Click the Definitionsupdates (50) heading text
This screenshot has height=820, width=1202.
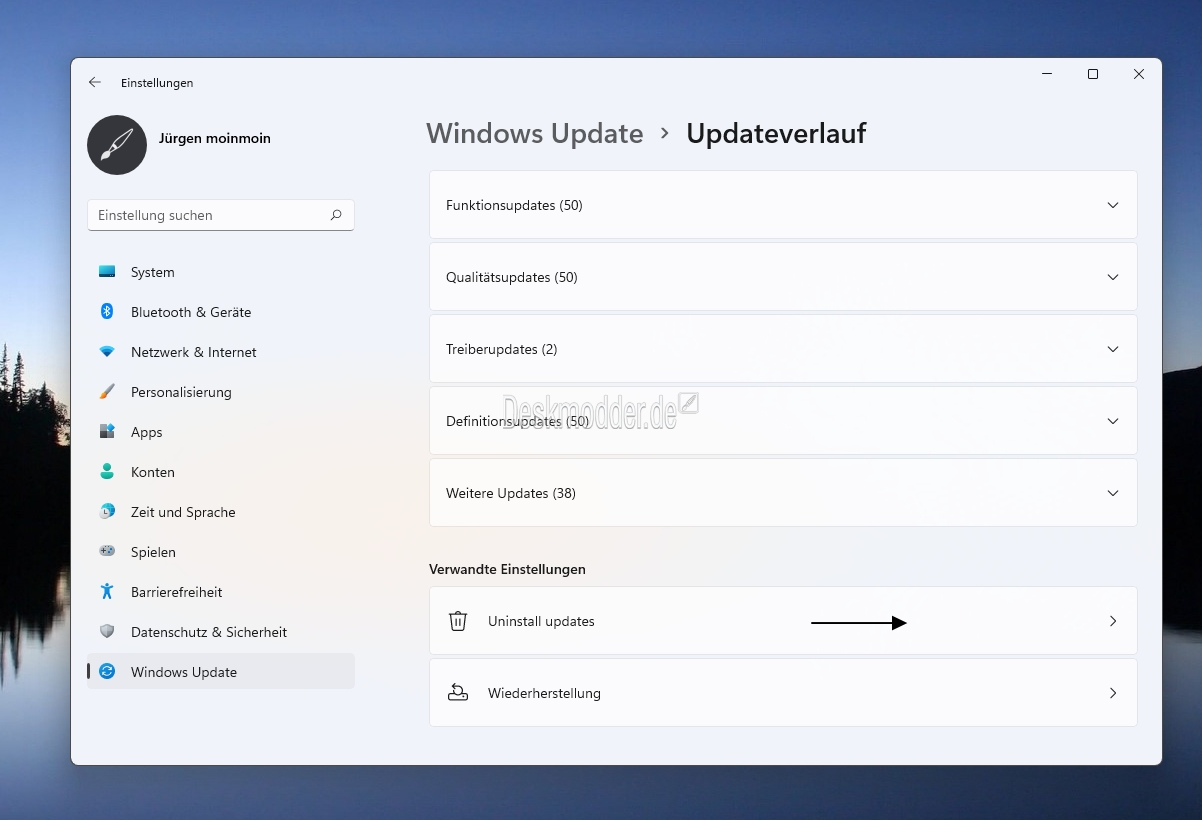[x=518, y=421]
